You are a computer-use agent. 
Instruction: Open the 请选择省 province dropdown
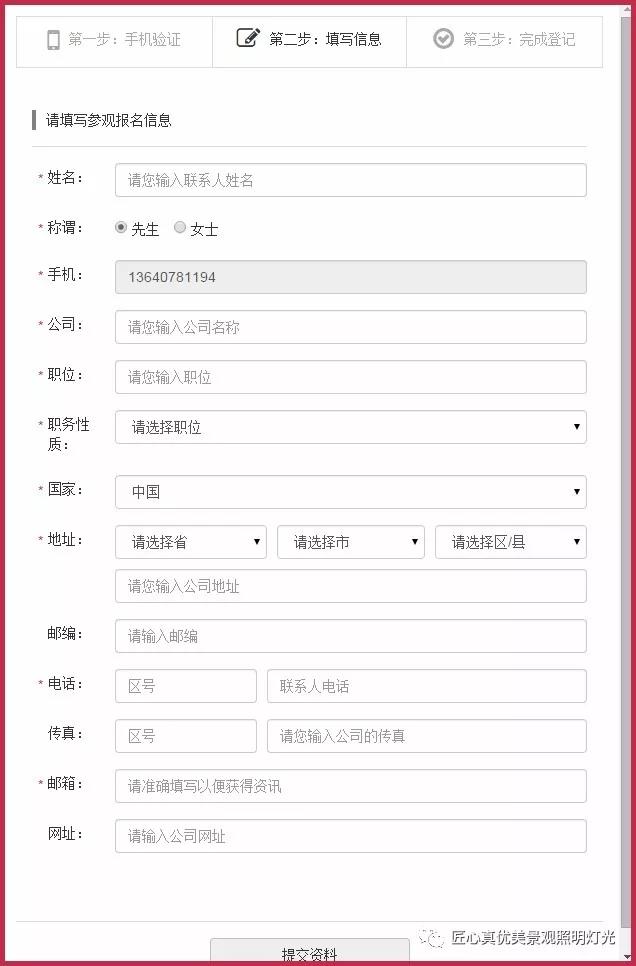click(190, 541)
